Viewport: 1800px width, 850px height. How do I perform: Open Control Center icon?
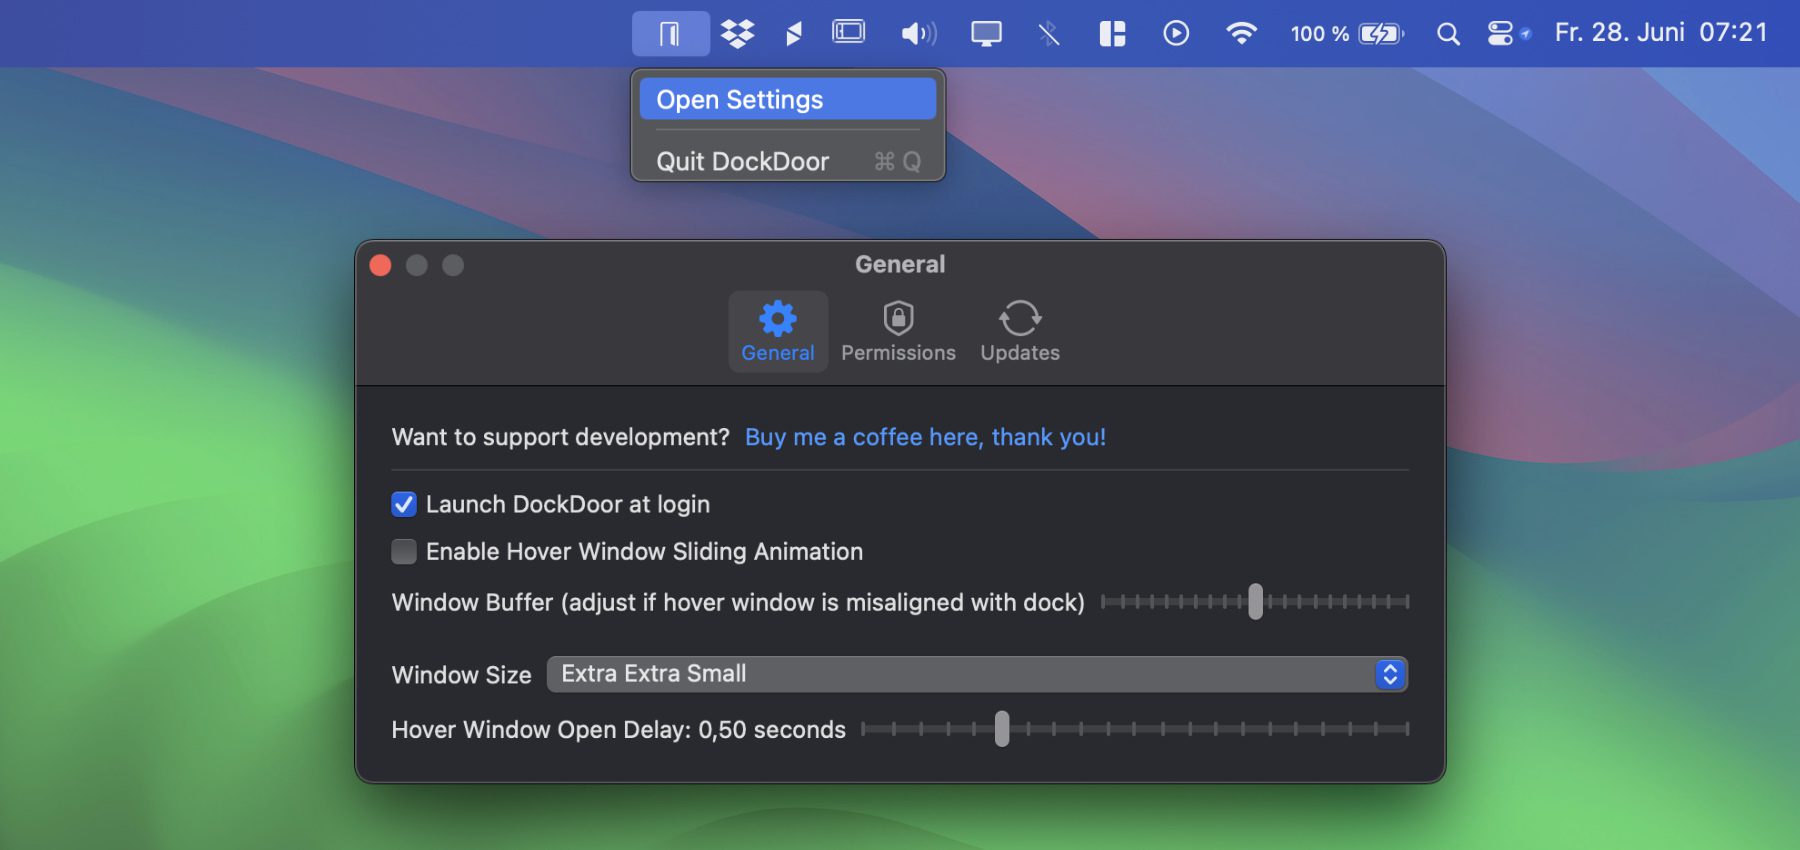1501,34
